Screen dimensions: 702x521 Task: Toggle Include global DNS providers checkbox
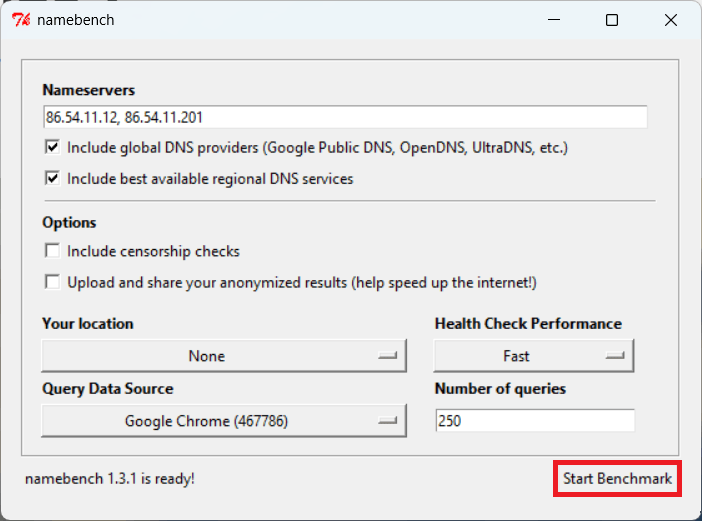pos(52,147)
